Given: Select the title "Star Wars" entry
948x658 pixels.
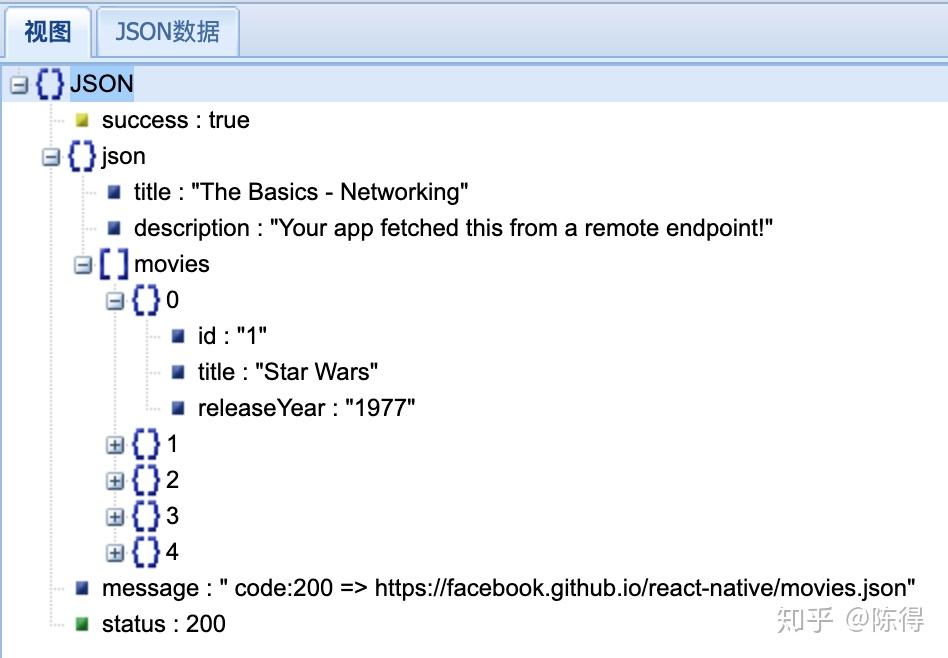Looking at the screenshot, I should point(288,372).
